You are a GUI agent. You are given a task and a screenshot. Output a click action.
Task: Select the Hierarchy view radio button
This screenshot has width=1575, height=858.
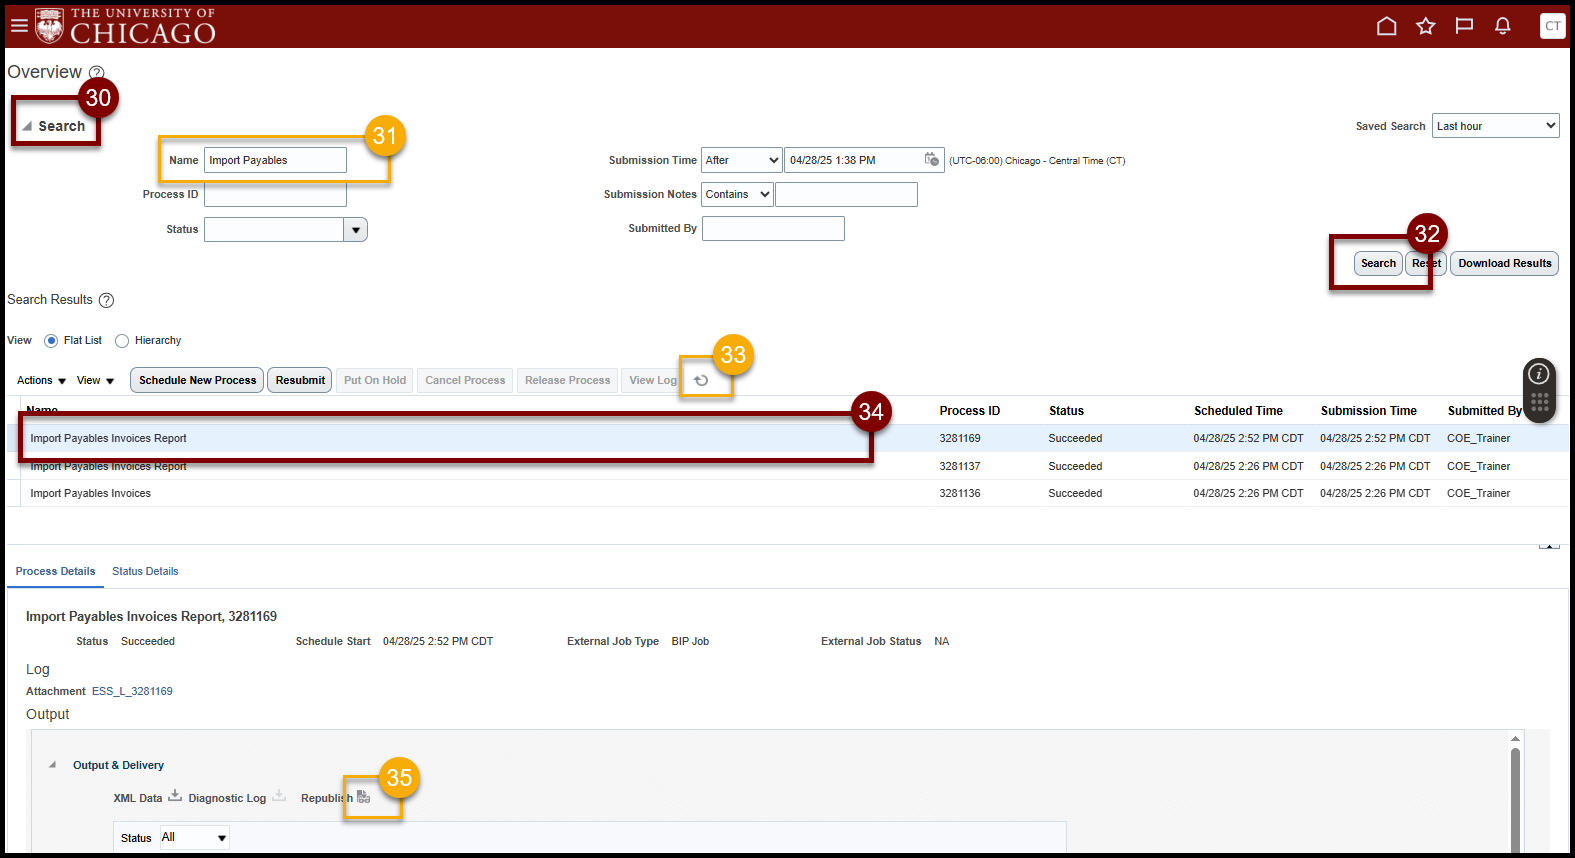[x=122, y=341]
